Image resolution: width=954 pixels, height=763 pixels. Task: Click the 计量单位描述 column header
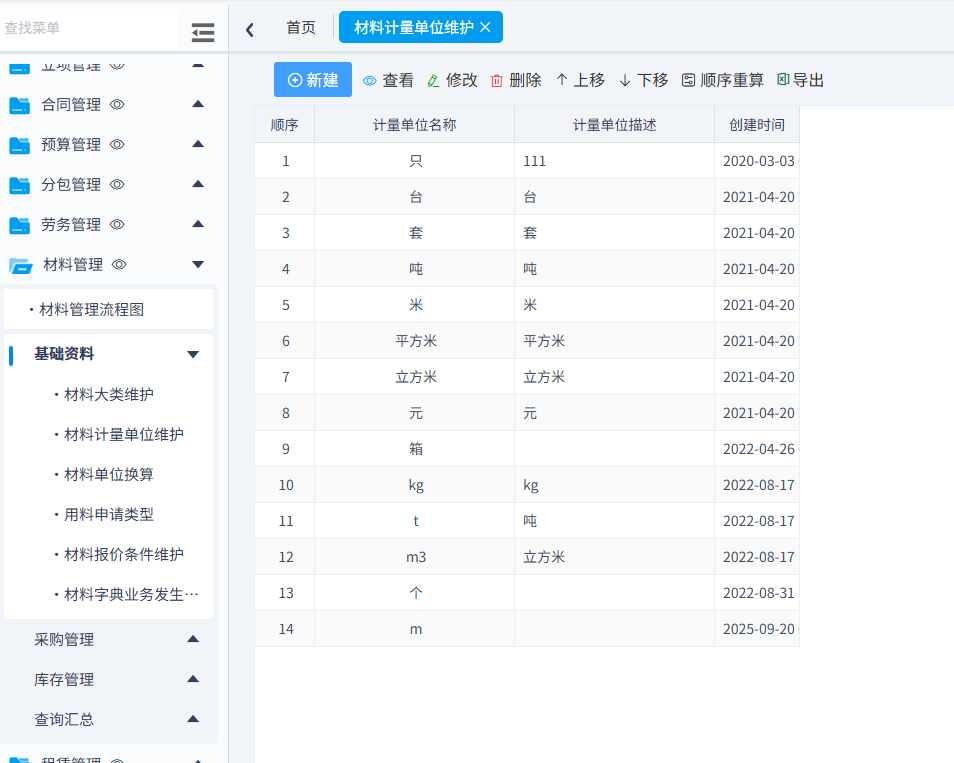click(x=615, y=125)
